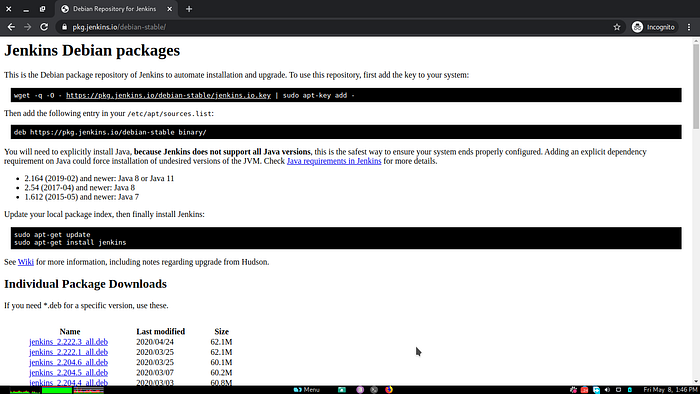Click the Individual Package Downloads heading
The height and width of the screenshot is (394, 700).
(85, 284)
